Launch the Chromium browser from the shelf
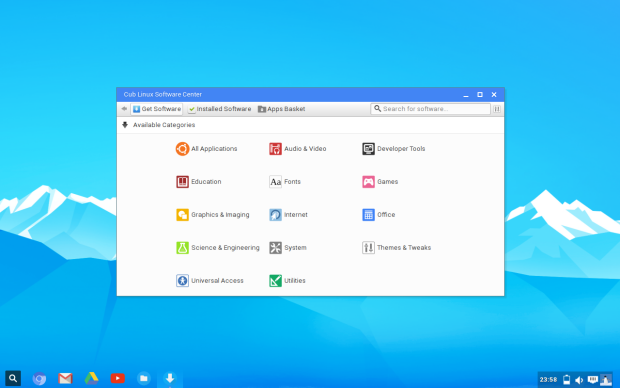This screenshot has width=620, height=388. coord(39,379)
